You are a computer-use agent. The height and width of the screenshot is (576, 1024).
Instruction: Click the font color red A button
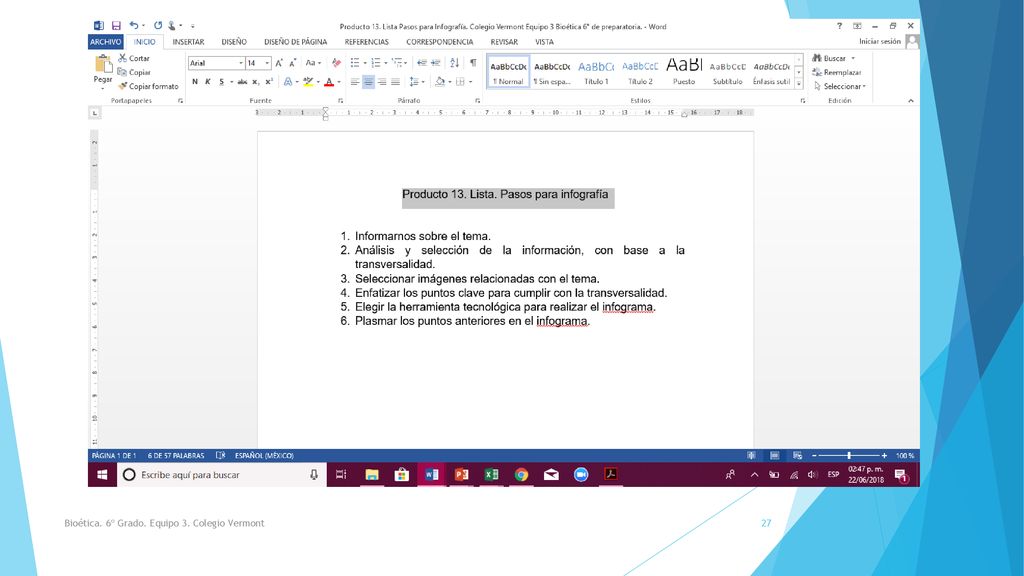329,82
